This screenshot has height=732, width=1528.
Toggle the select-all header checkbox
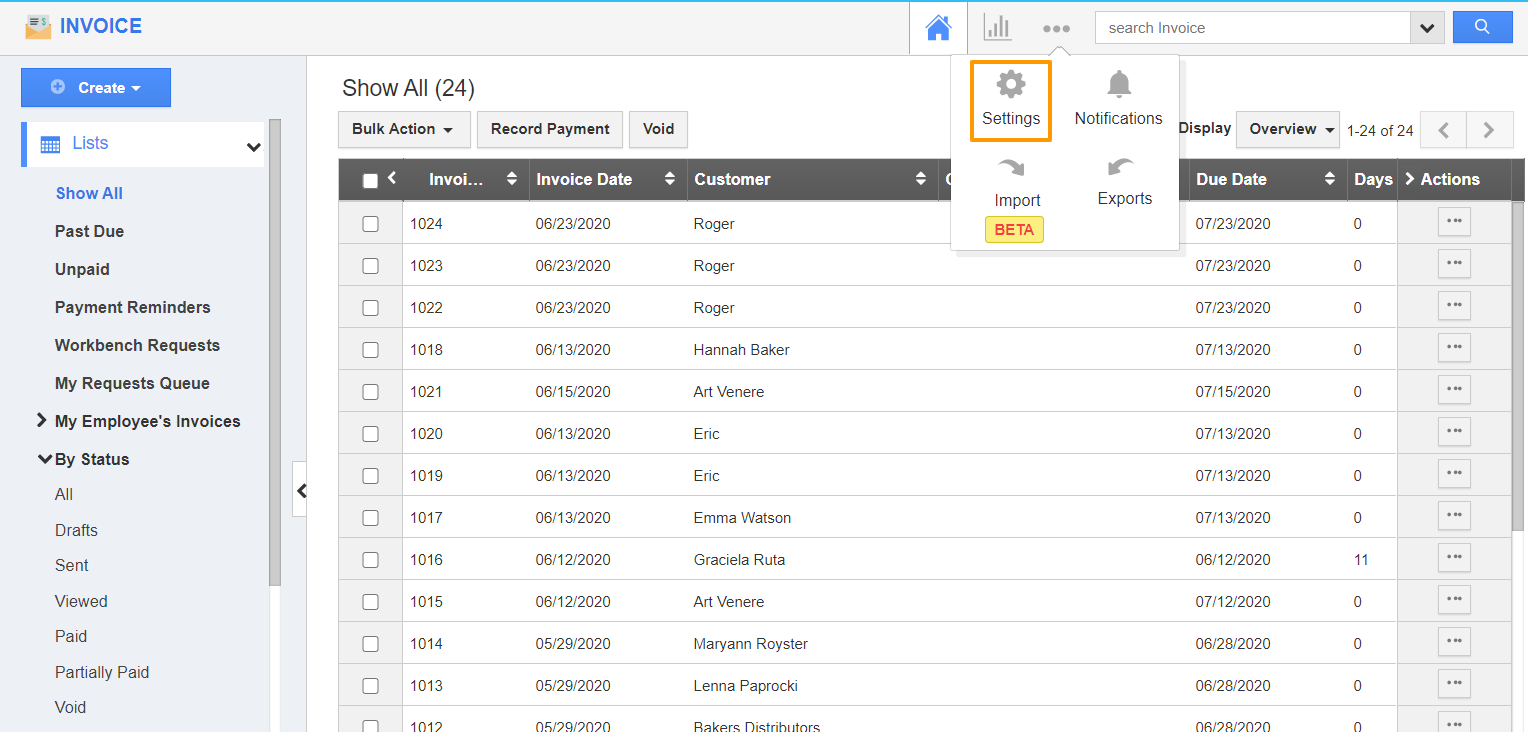370,181
